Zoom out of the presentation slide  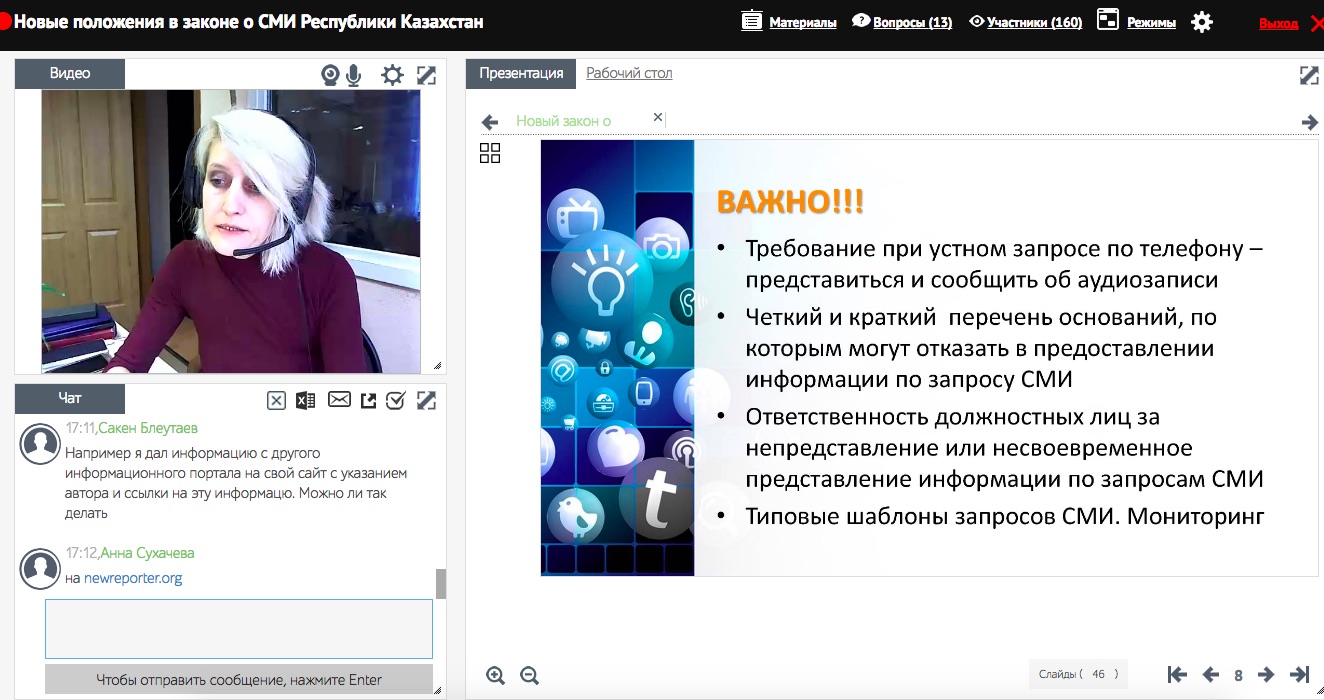tap(529, 675)
